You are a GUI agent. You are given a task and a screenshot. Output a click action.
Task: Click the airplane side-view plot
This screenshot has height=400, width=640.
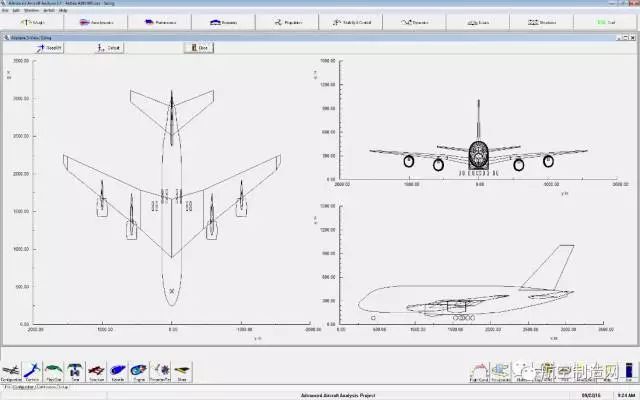click(467, 283)
